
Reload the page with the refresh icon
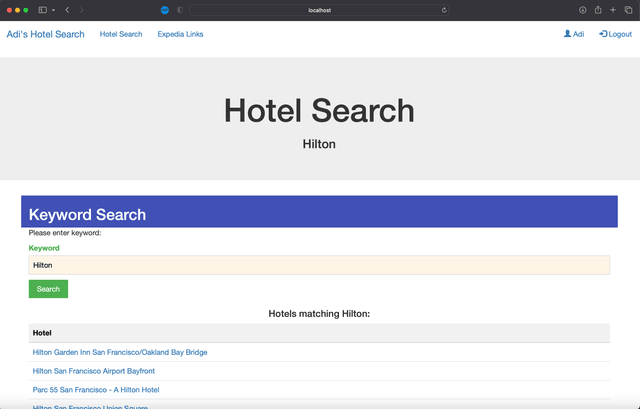[444, 10]
